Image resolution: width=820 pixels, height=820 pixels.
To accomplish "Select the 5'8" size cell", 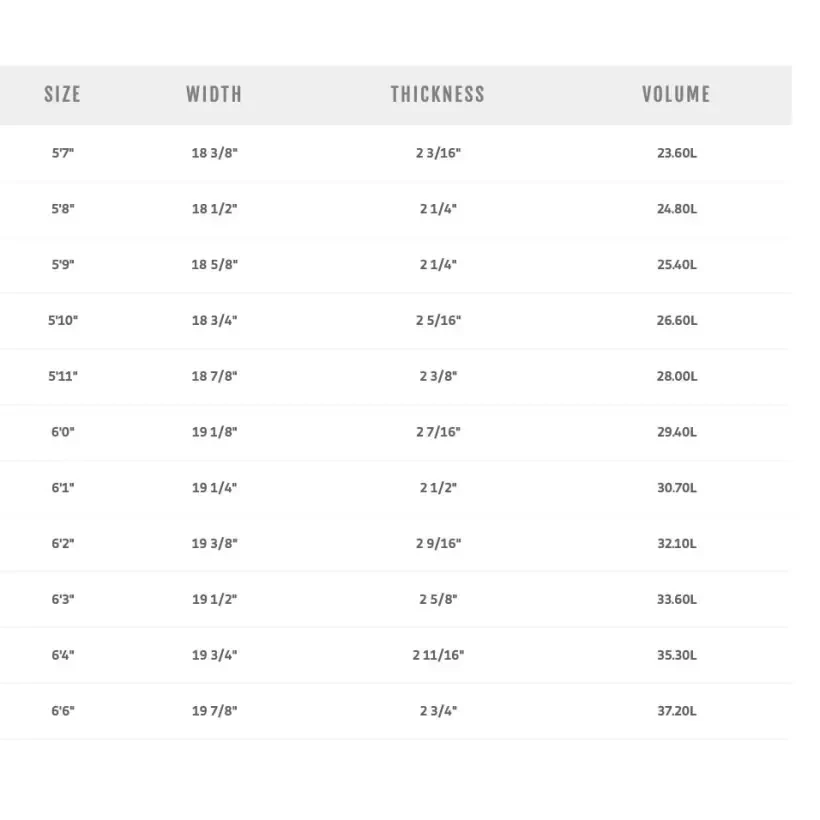I will 63,210.
